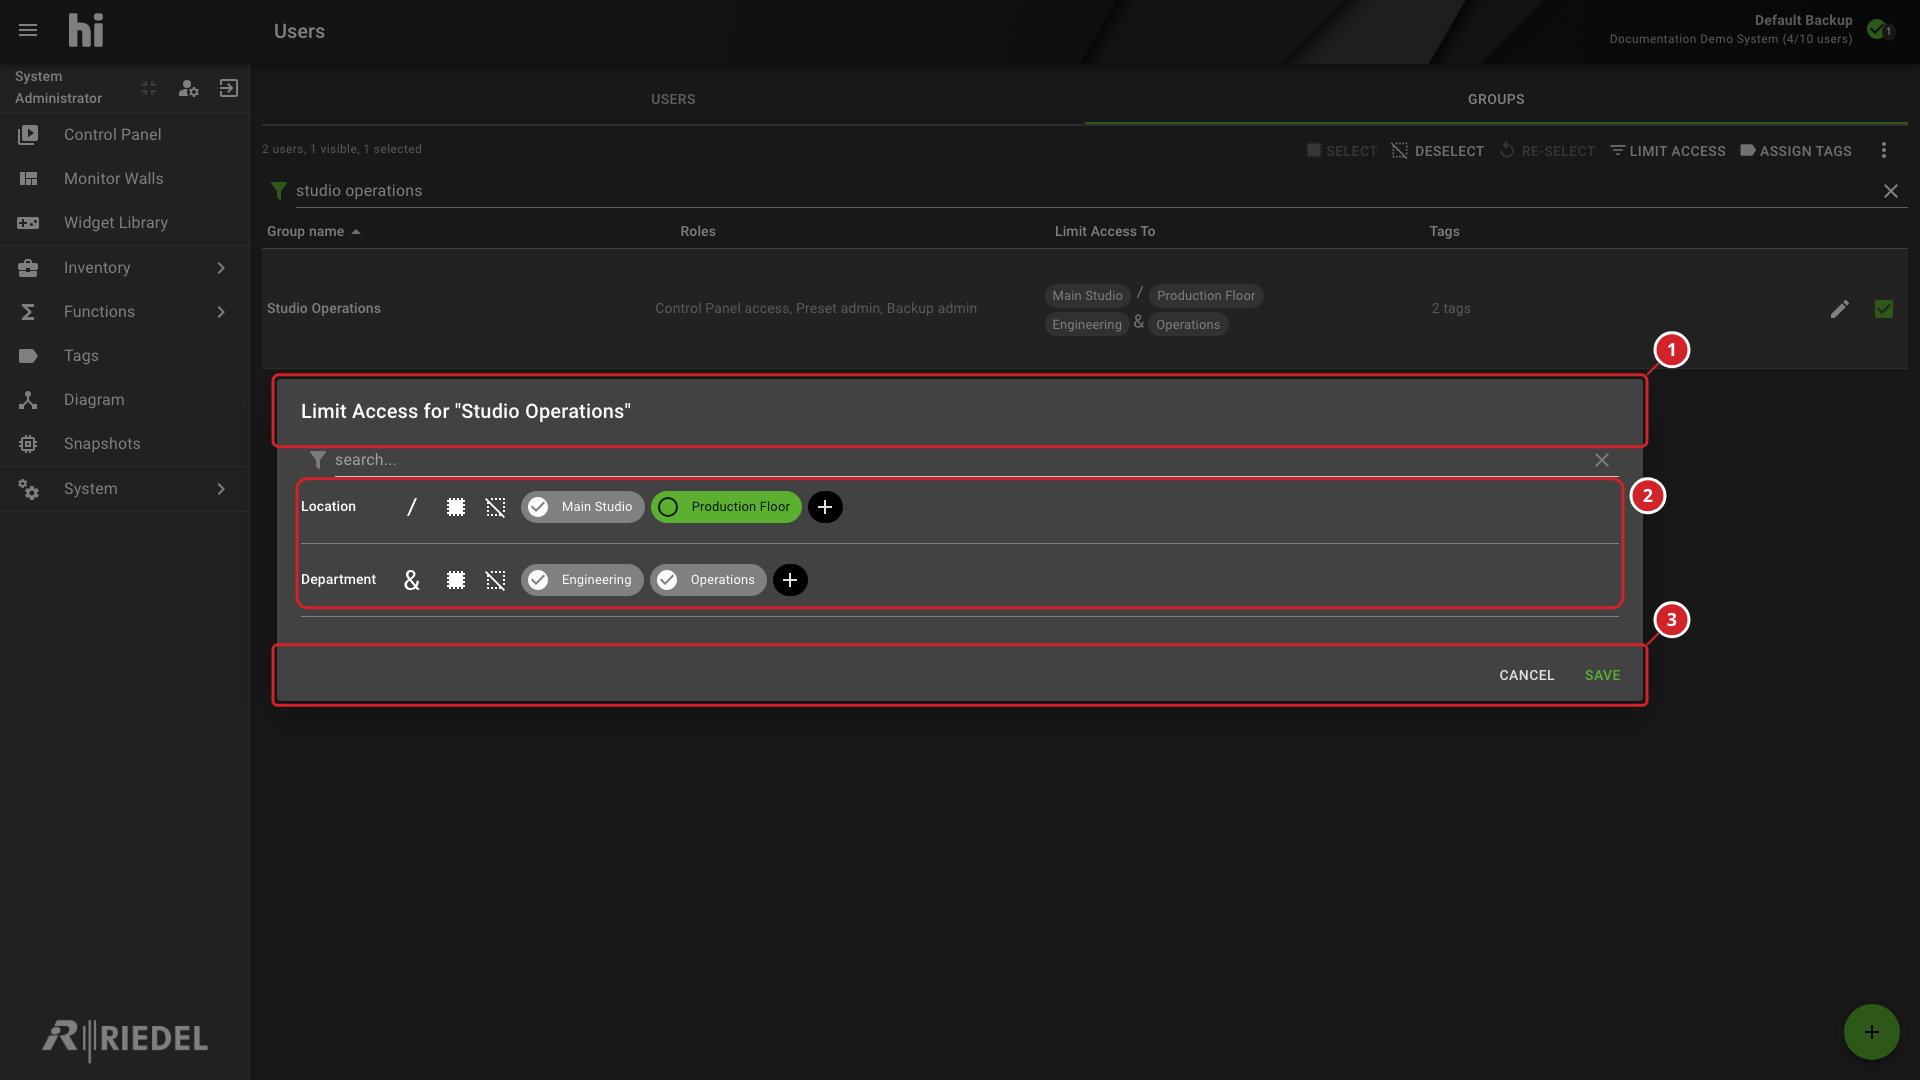Open the hamburger navigation menu
1920x1080 pixels.
click(28, 30)
